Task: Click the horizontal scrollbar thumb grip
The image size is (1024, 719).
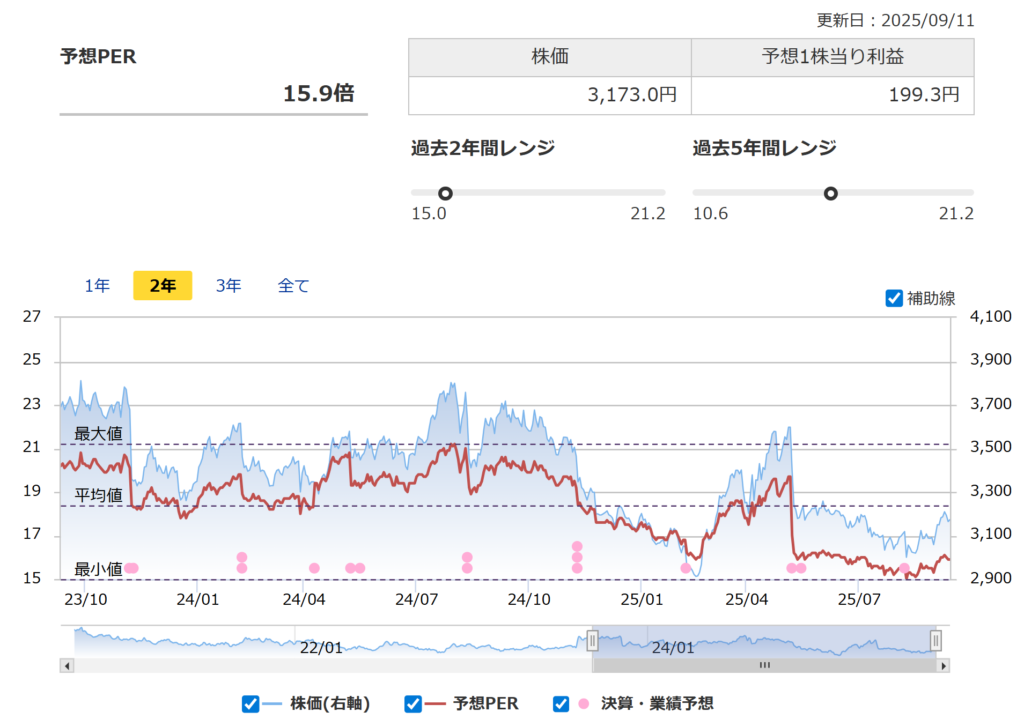Action: pos(765,665)
